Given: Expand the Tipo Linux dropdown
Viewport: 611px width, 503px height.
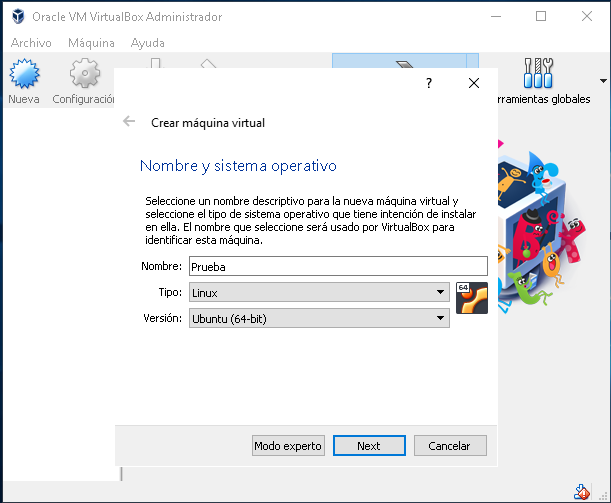Looking at the screenshot, I should (319, 292).
